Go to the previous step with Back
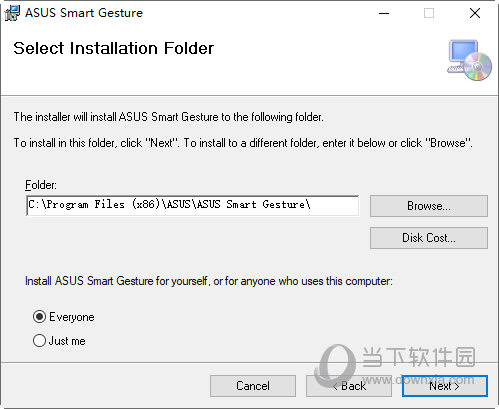Image resolution: width=499 pixels, height=409 pixels. 349,386
